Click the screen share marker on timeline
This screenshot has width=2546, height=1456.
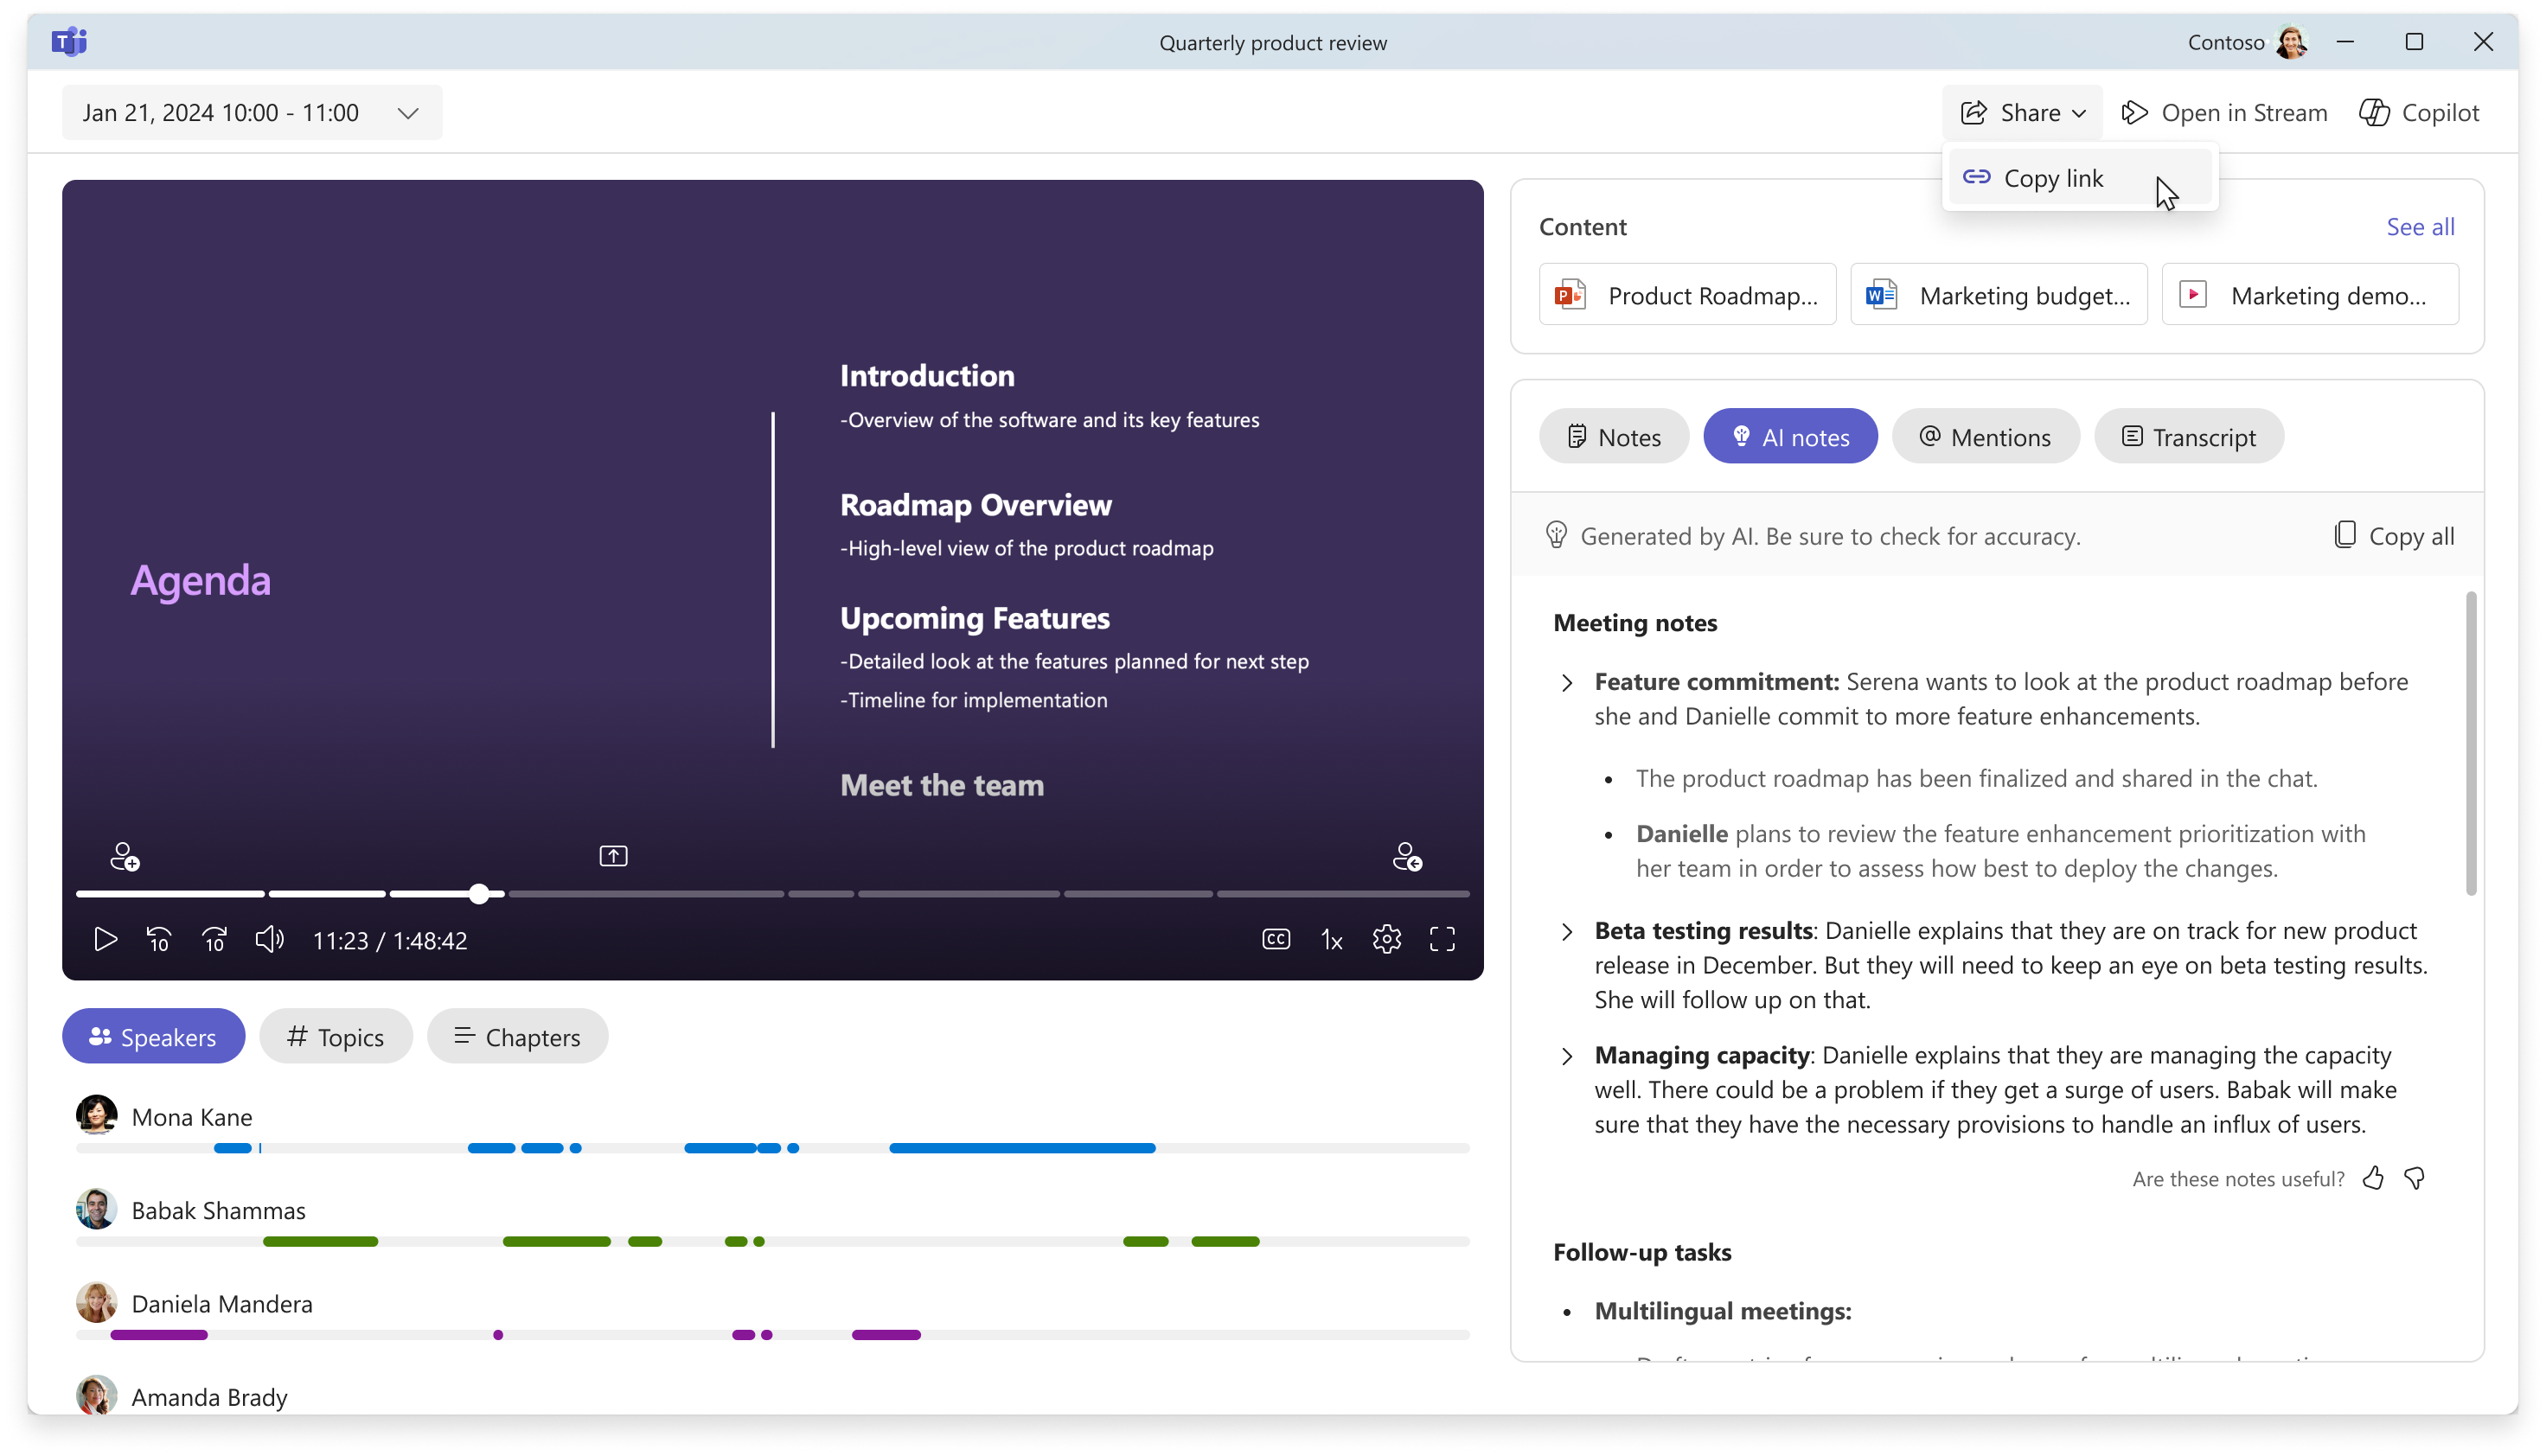(613, 856)
